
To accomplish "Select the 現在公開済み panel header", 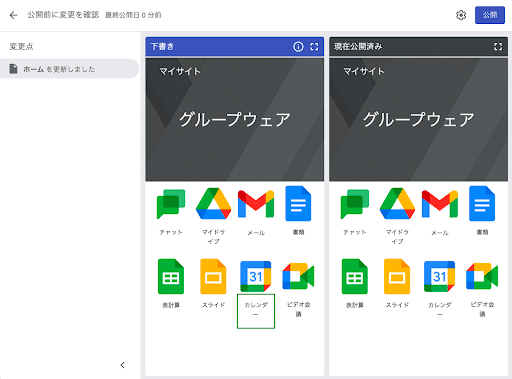I will pyautogui.click(x=418, y=47).
